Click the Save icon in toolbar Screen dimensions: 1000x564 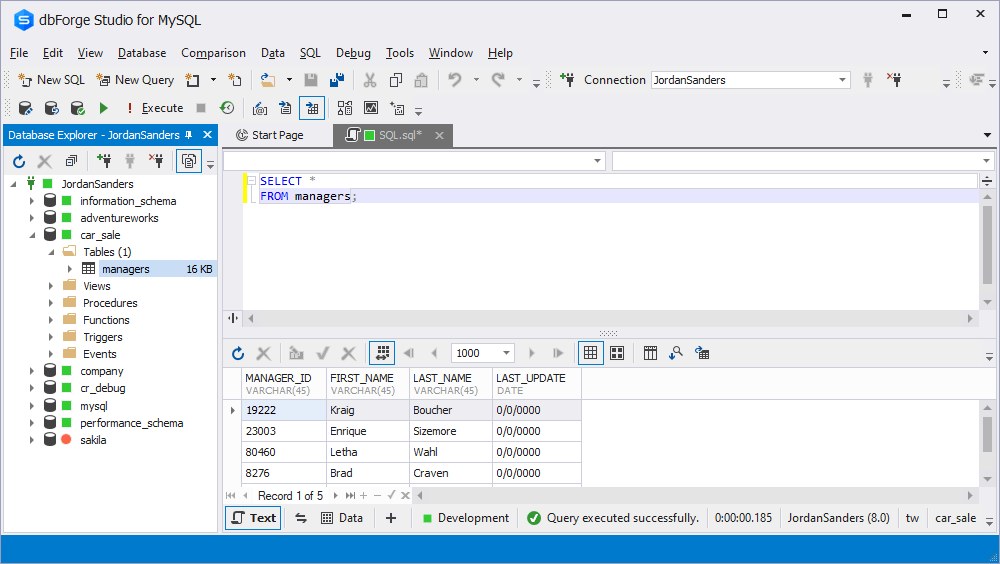[311, 80]
